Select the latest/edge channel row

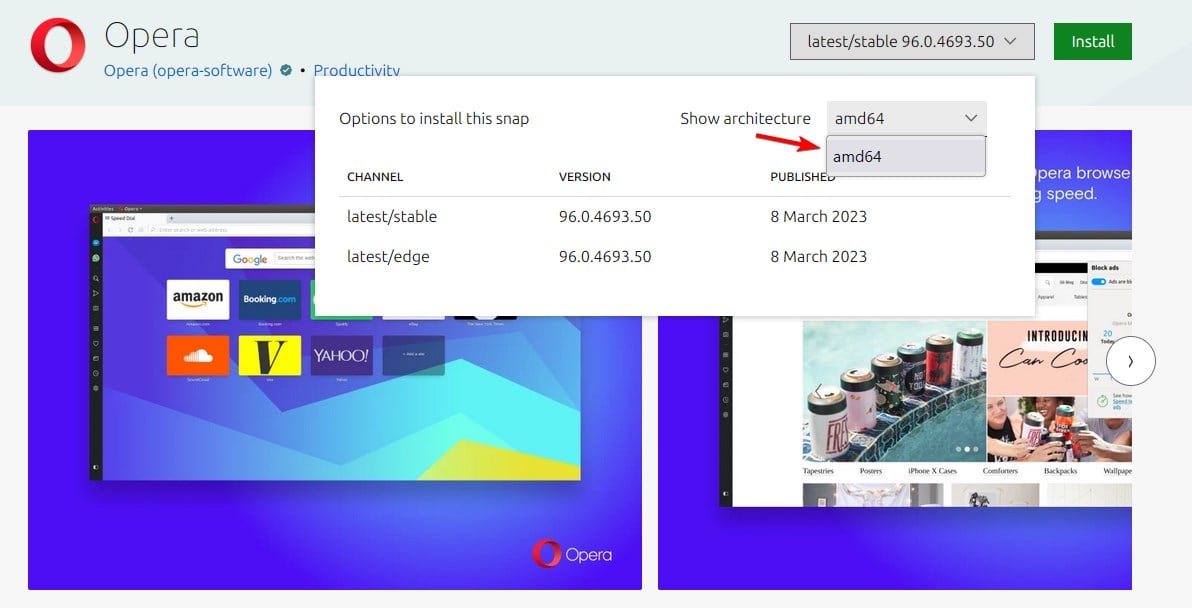coord(674,257)
